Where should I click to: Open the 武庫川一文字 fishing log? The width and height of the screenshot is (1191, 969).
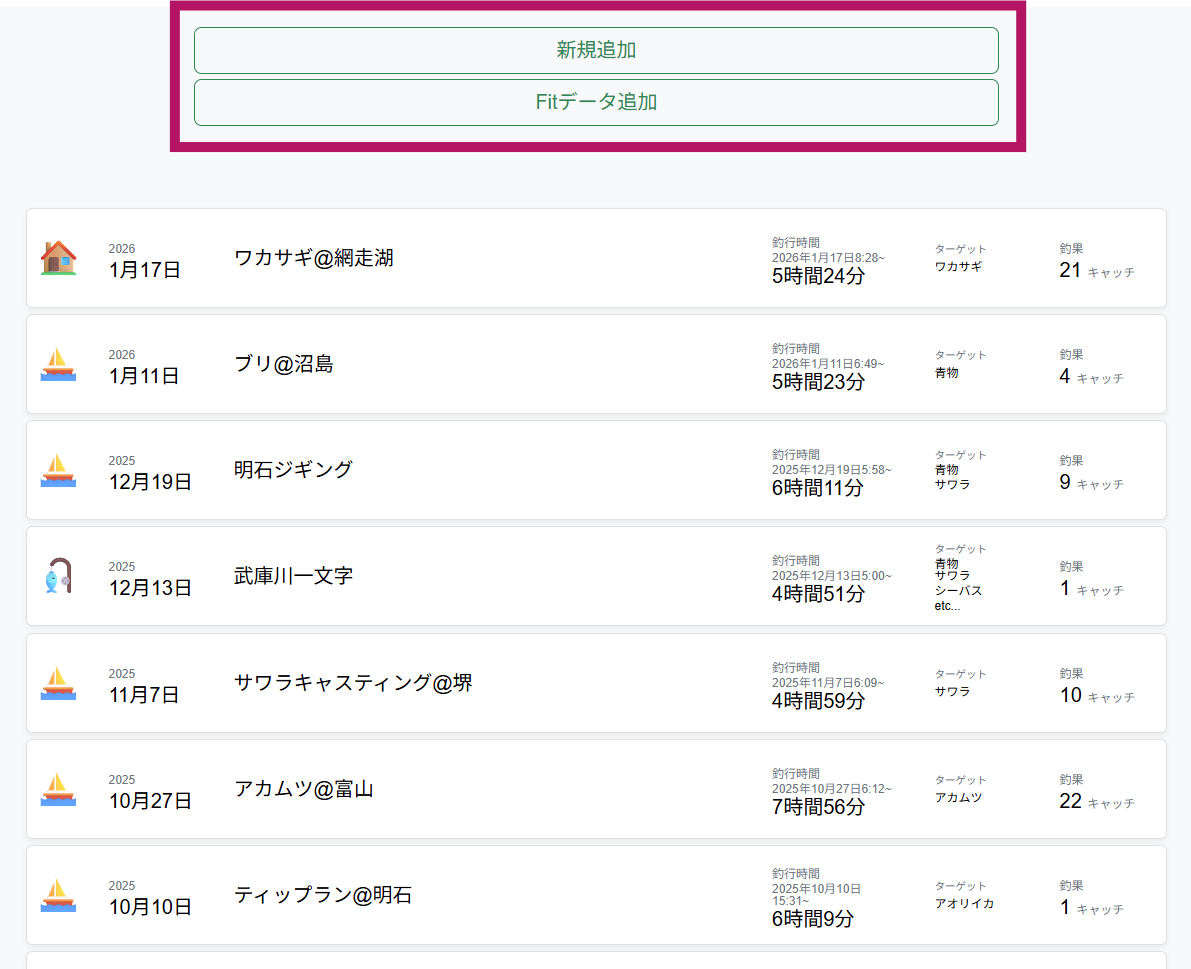pos(596,577)
